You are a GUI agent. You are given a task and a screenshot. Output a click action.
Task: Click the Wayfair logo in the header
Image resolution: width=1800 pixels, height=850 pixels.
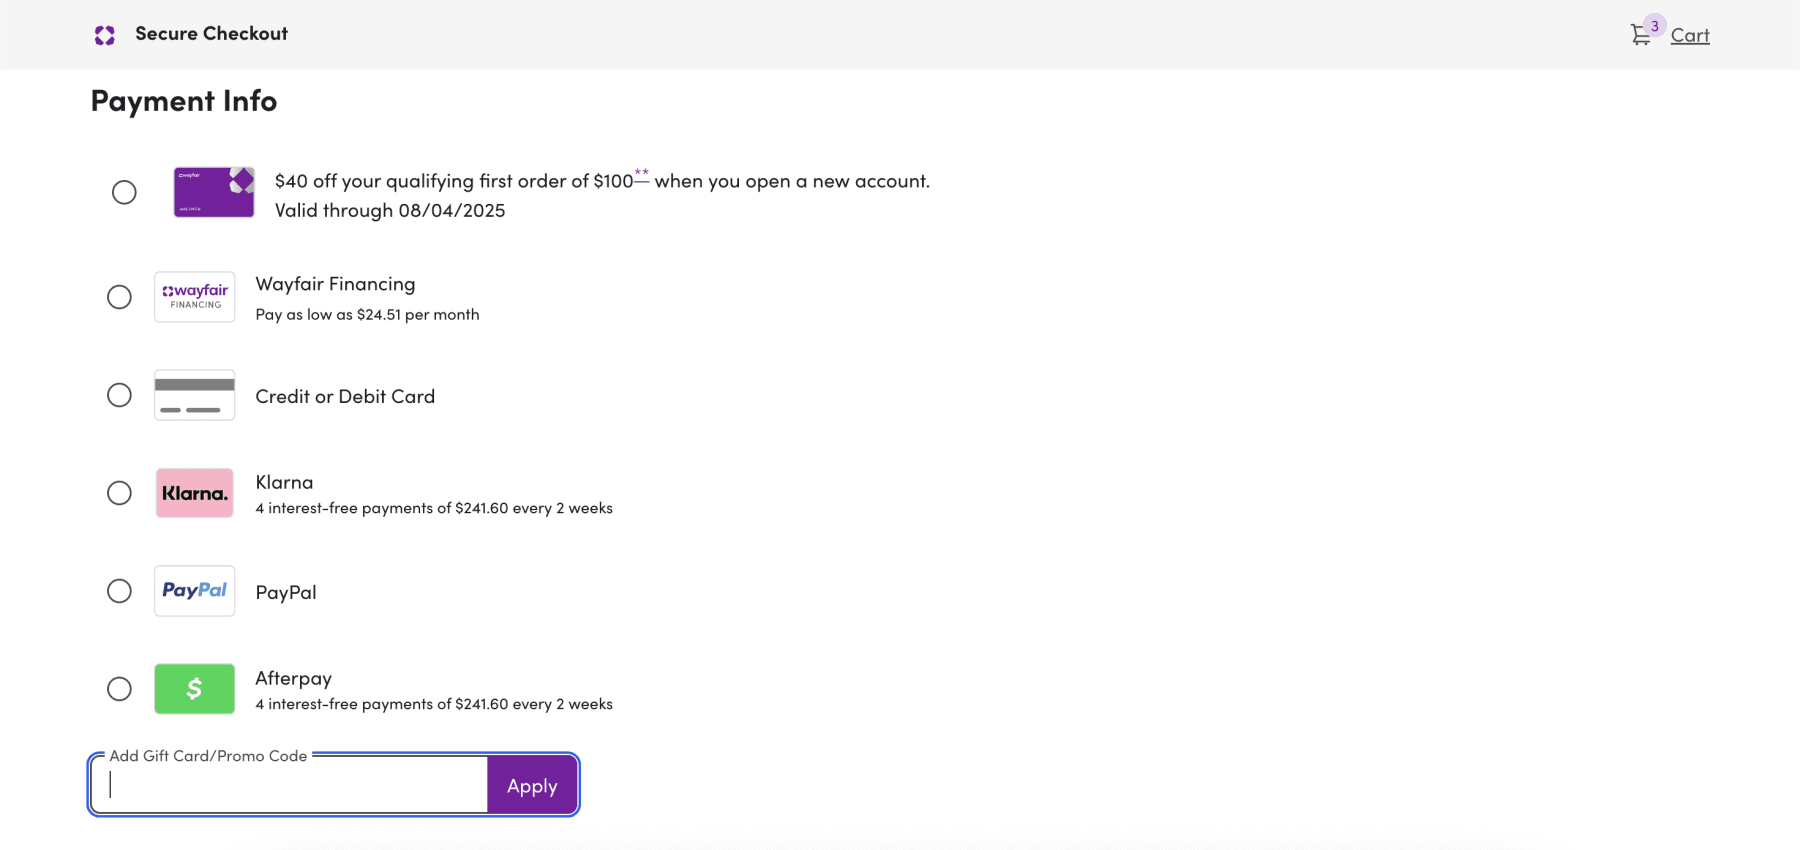(x=104, y=33)
